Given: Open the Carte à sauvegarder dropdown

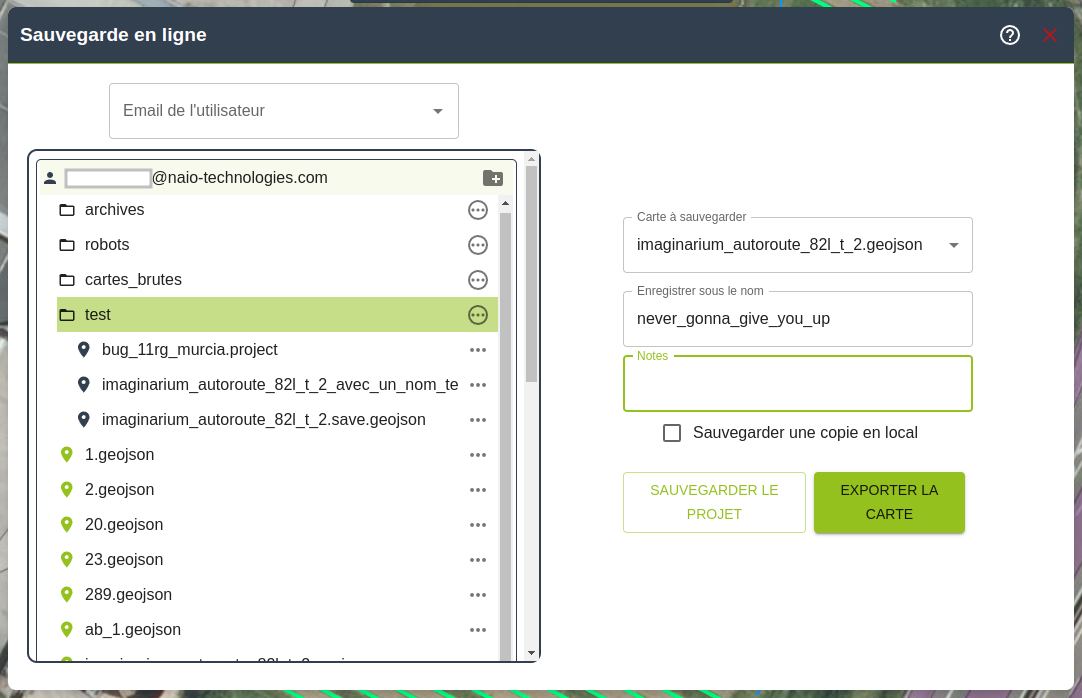Looking at the screenshot, I should [953, 245].
